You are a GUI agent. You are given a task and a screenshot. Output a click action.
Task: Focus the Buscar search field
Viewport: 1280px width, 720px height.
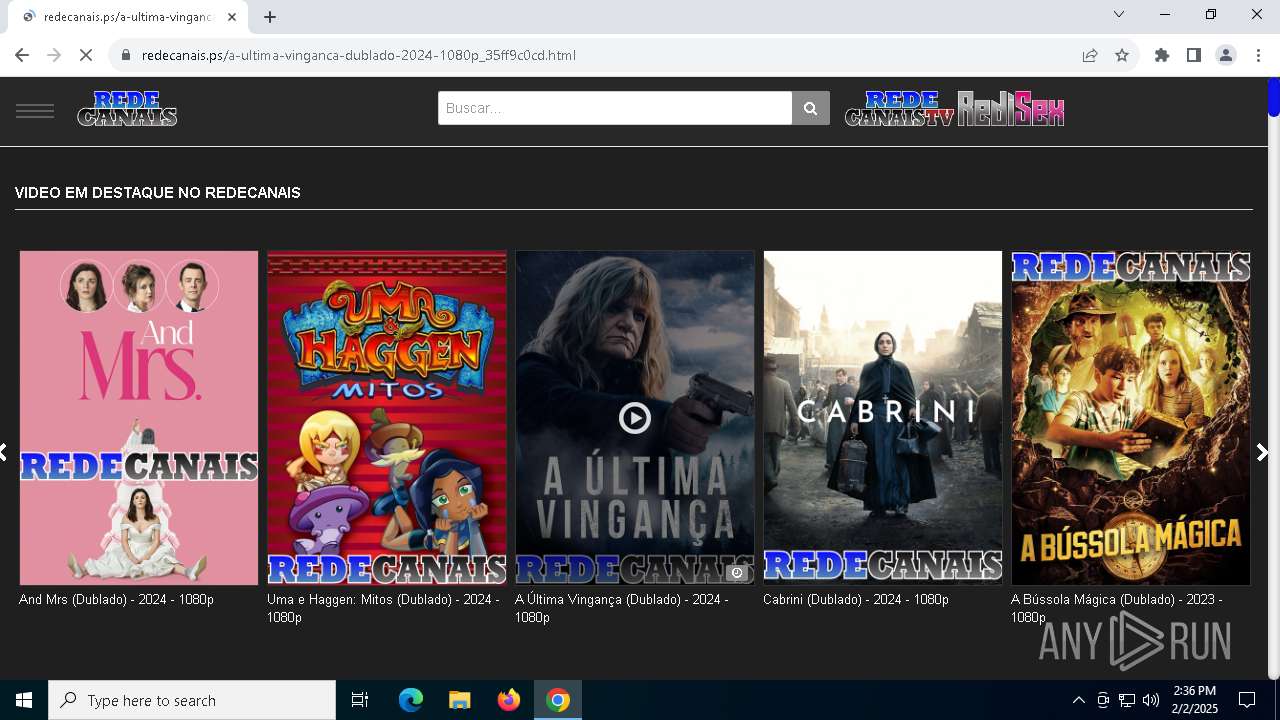615,108
